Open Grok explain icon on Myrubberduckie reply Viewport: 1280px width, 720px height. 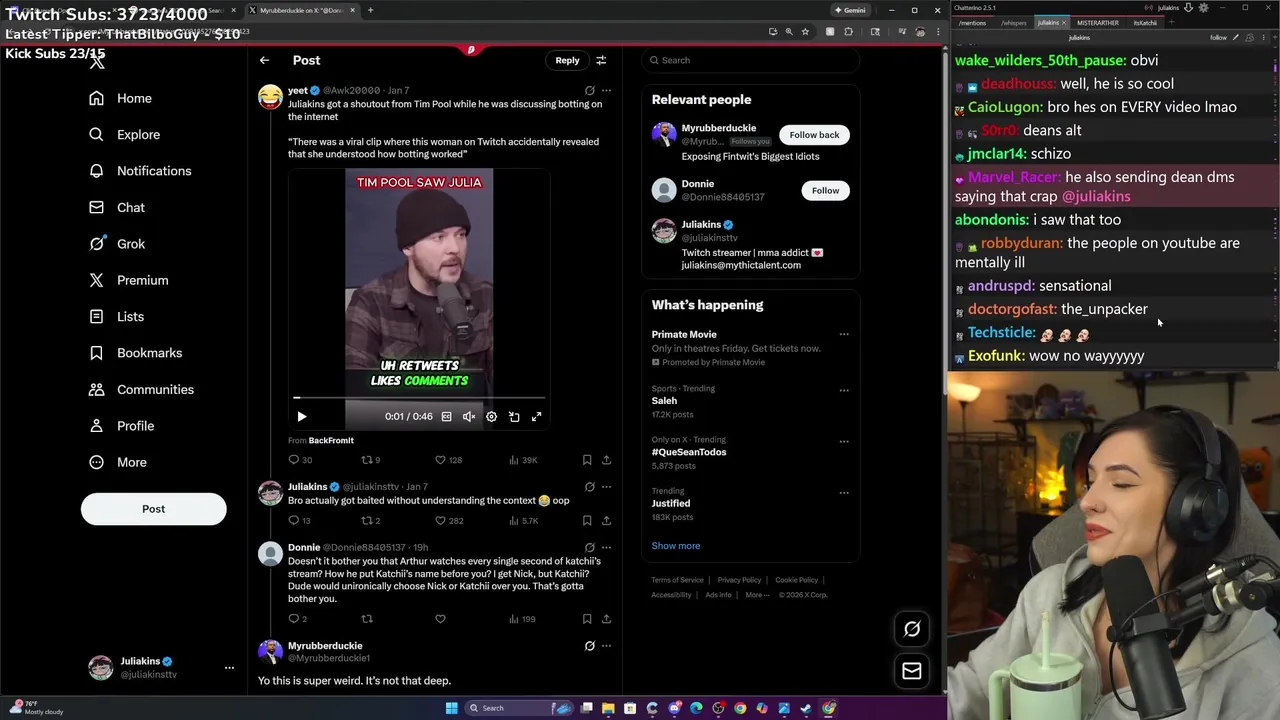click(589, 646)
